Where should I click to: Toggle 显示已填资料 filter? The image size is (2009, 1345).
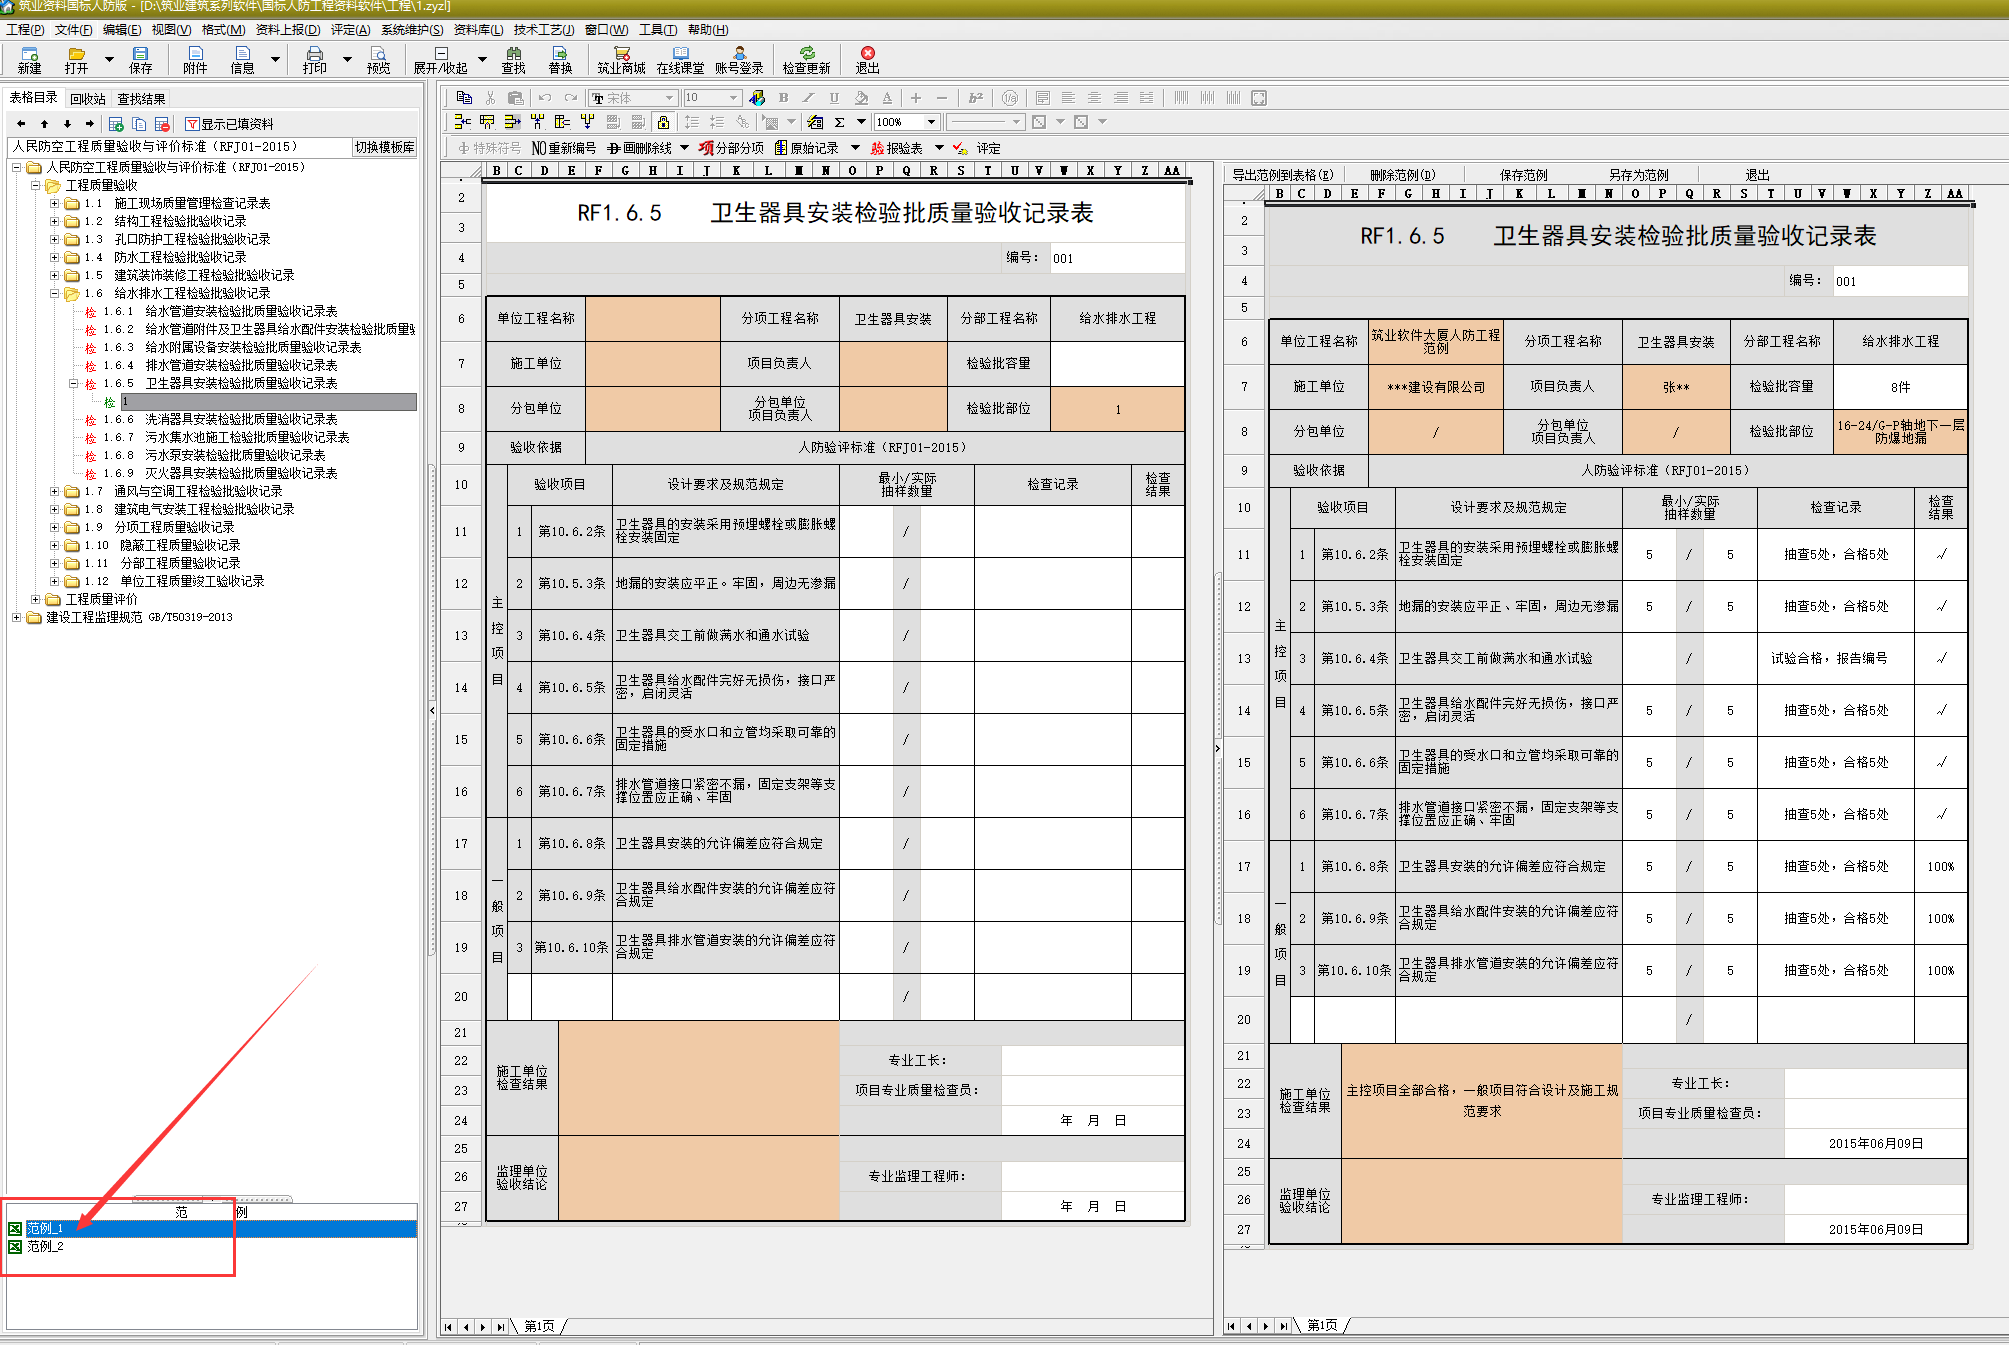[229, 124]
